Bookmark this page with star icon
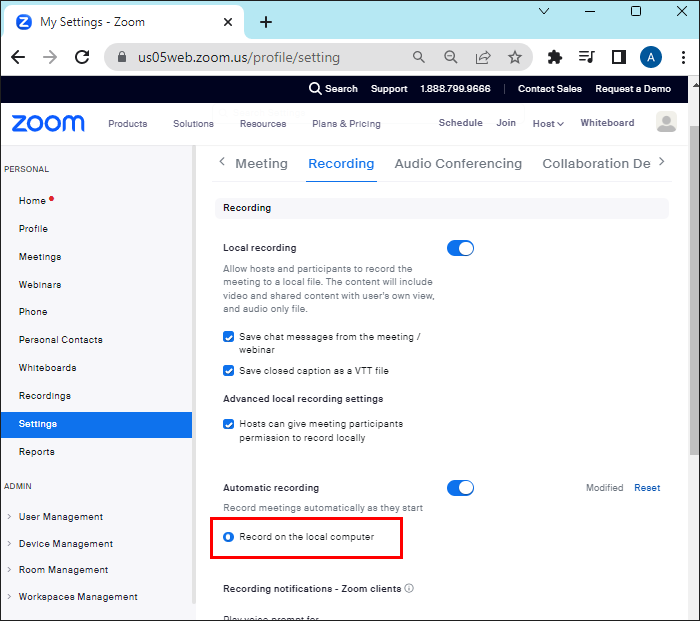The image size is (700, 621). point(515,57)
